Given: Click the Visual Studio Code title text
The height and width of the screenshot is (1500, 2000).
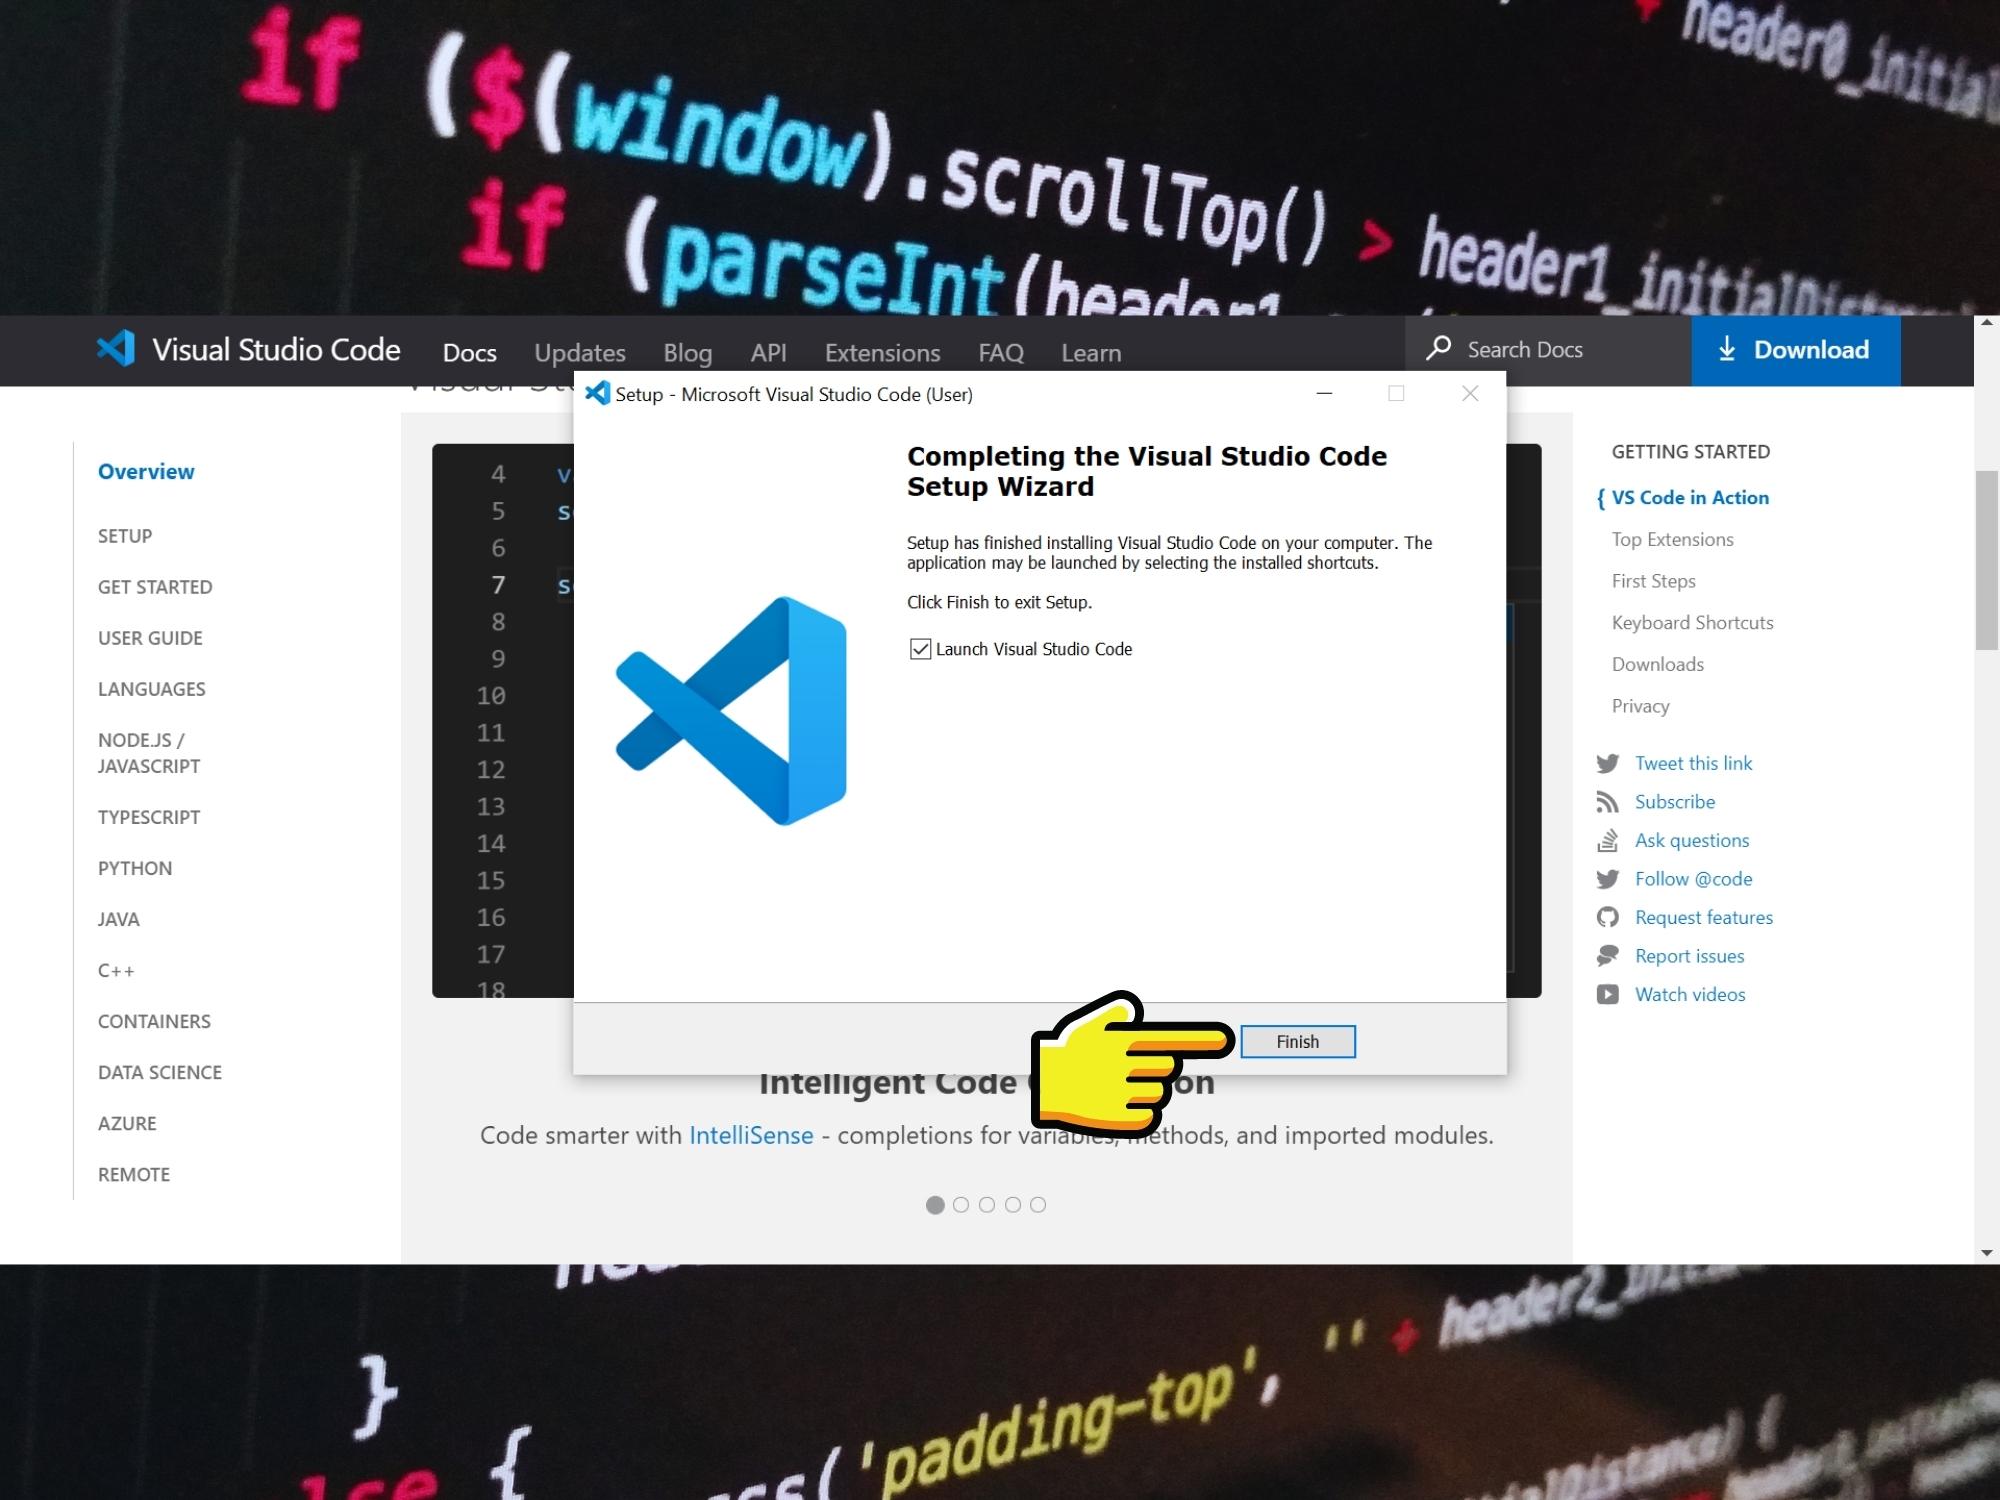Looking at the screenshot, I should (276, 349).
